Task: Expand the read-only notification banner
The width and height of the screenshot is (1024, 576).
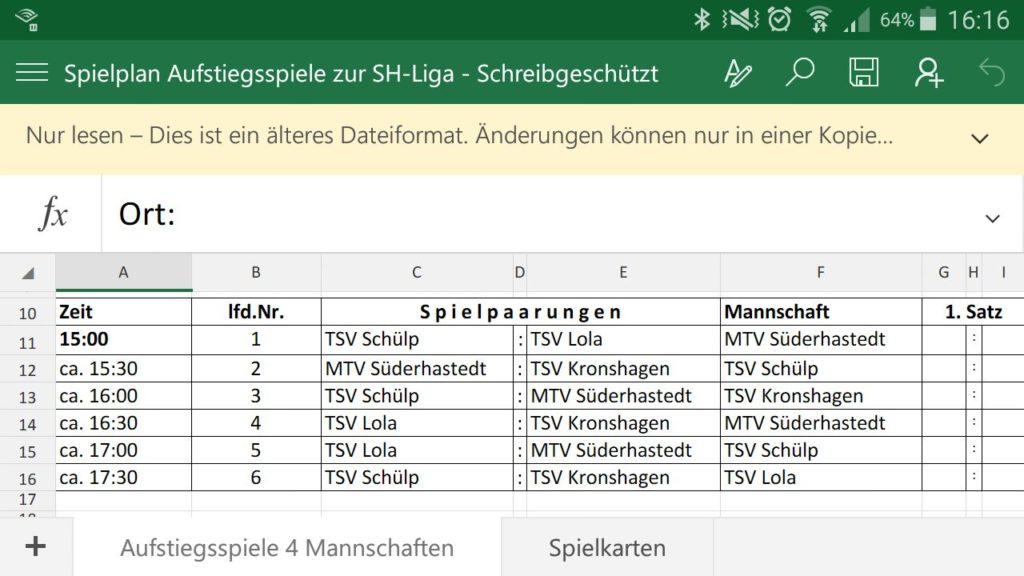Action: 979,138
